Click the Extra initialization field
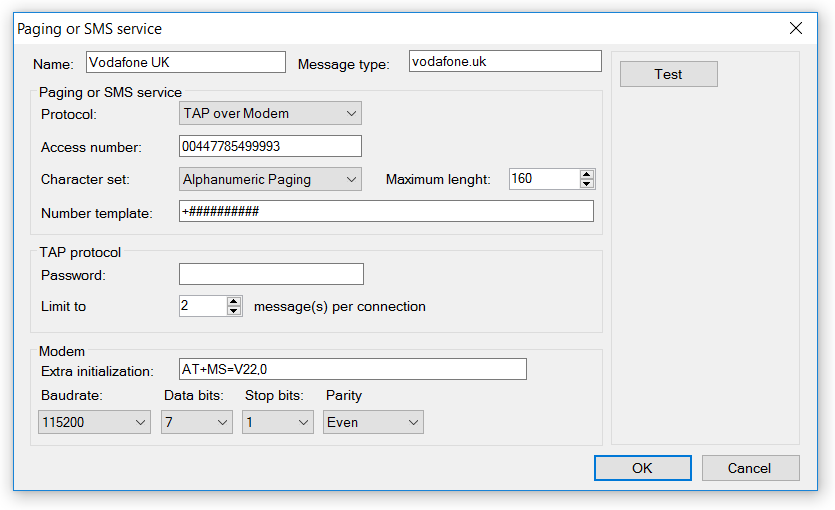 point(353,369)
